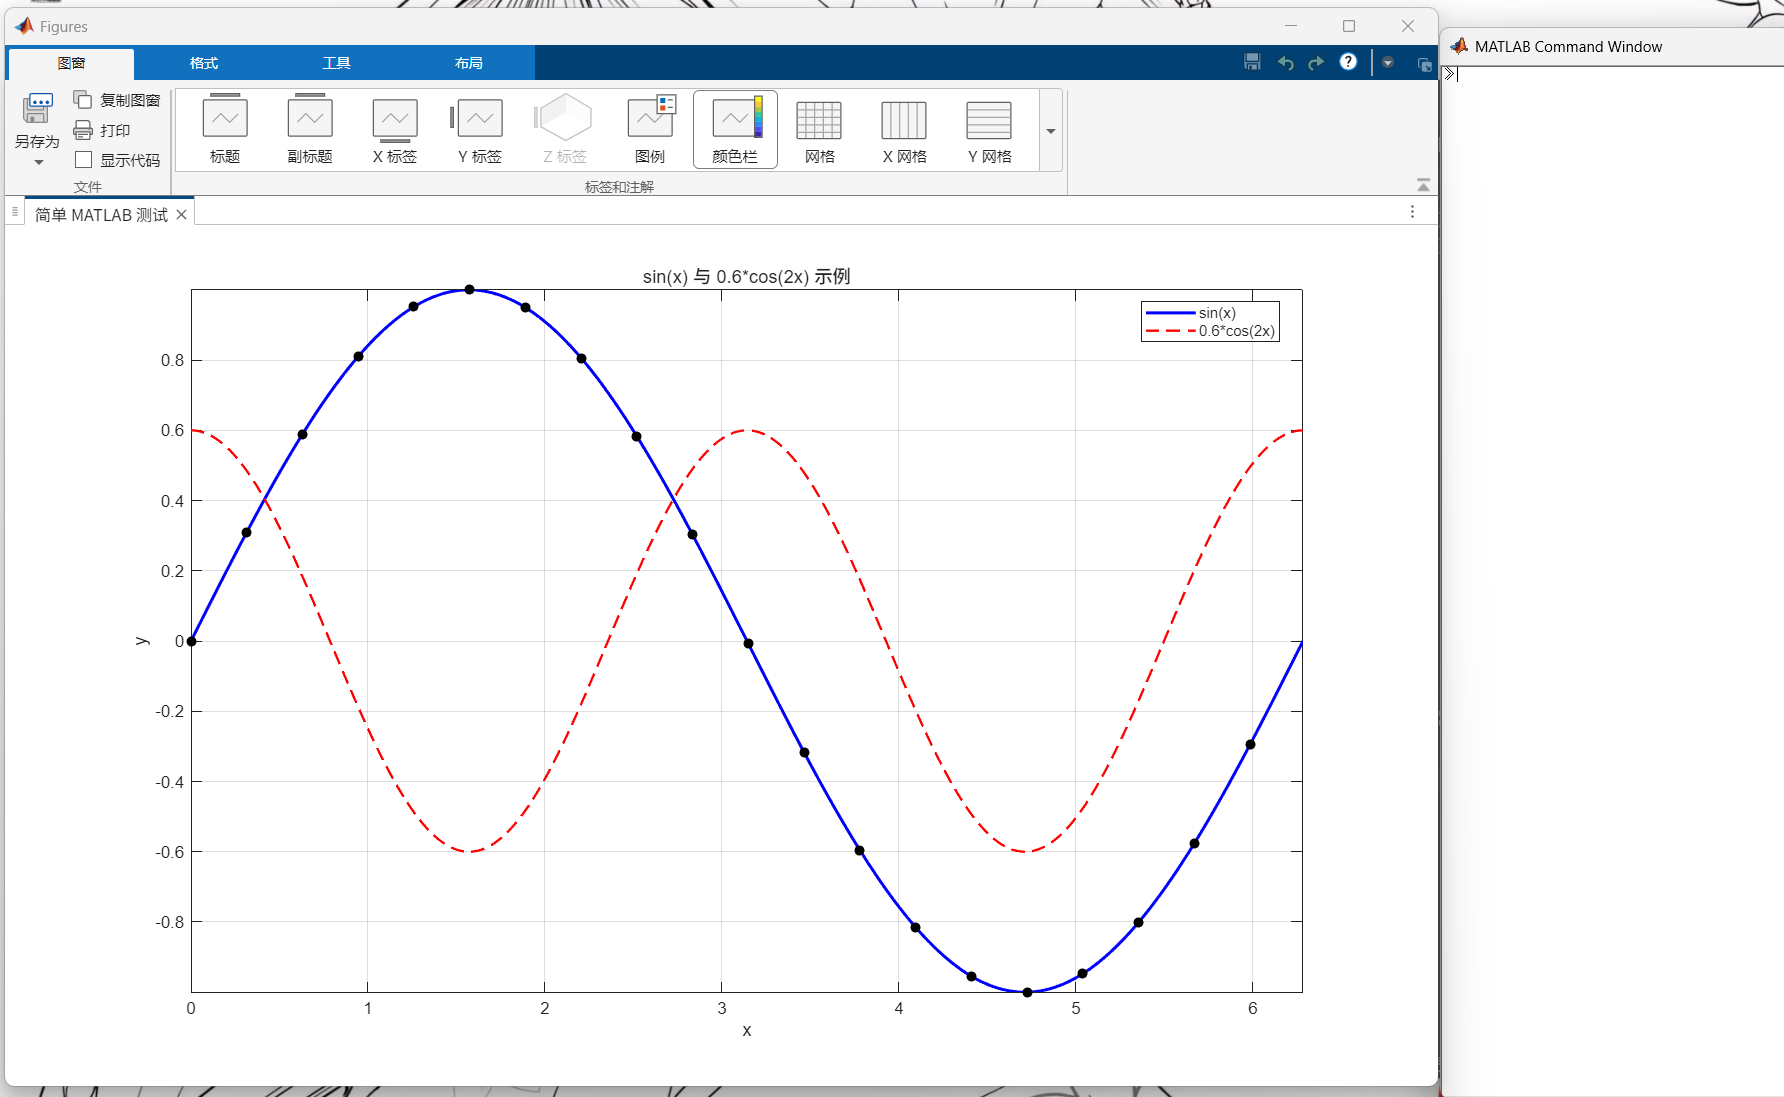This screenshot has height=1097, width=1784.
Task: Switch to the 格式 tab
Action: (203, 63)
